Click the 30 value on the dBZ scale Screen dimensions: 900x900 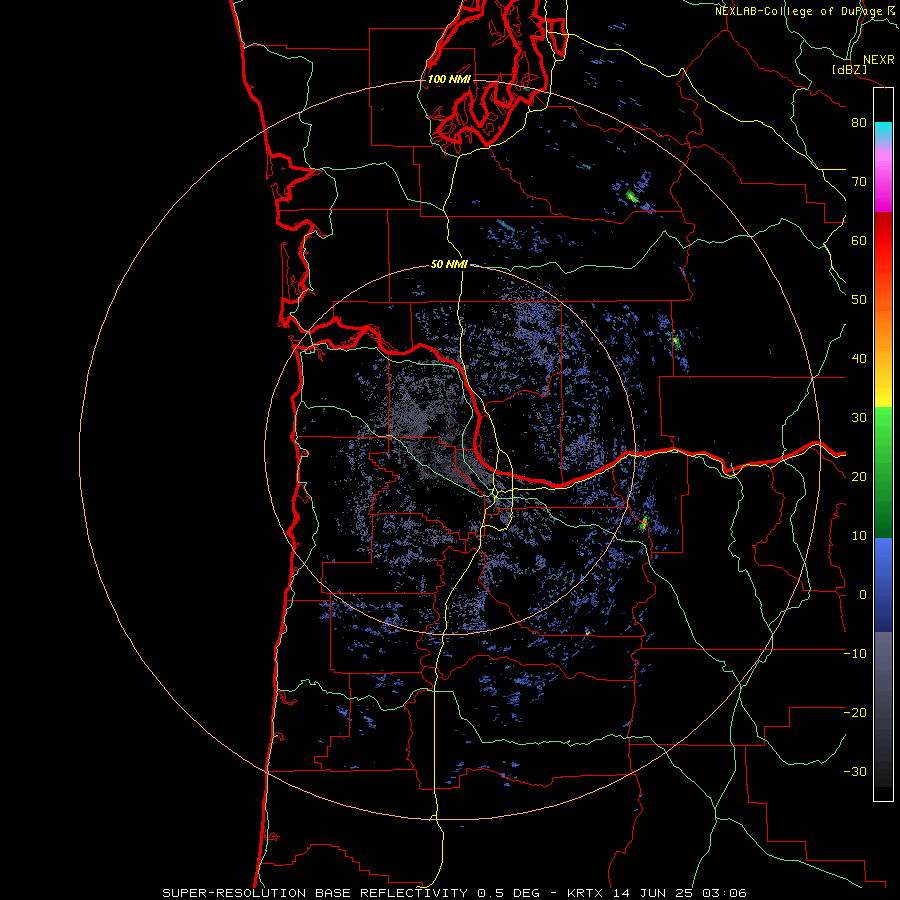click(859, 418)
